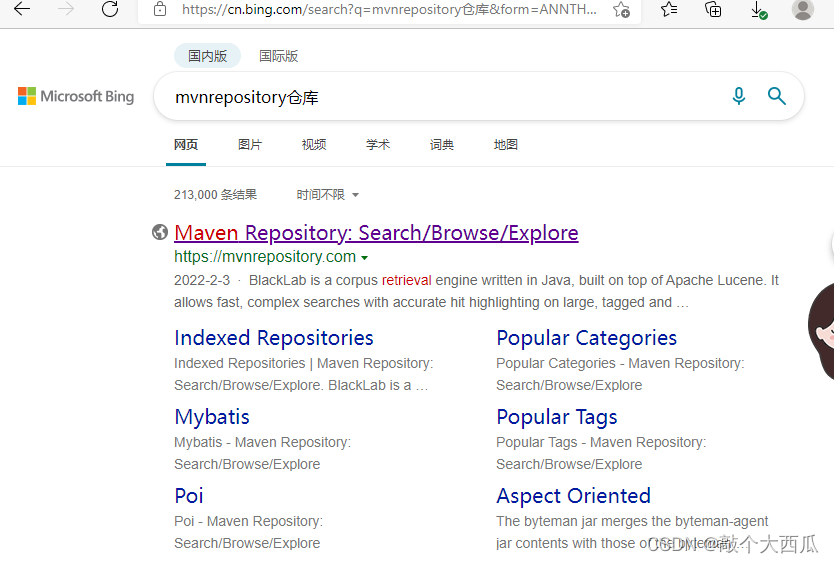The image size is (834, 563).
Task: Open the 学术 tab
Action: tap(378, 145)
